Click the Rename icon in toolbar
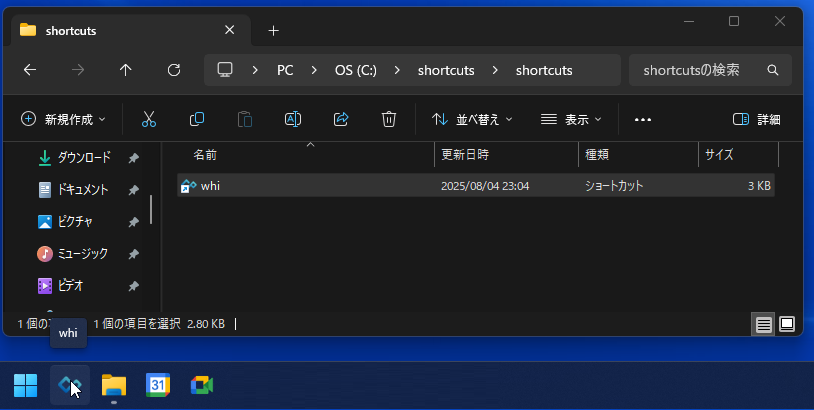Viewport: 814px width, 410px height. (x=293, y=119)
